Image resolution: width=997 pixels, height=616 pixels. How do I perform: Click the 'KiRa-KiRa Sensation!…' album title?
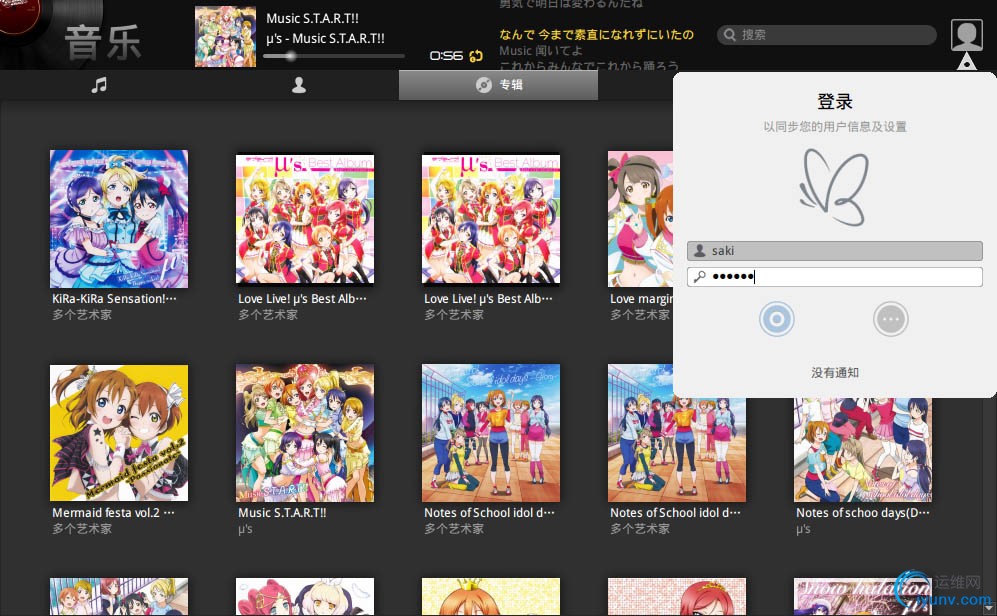[114, 299]
